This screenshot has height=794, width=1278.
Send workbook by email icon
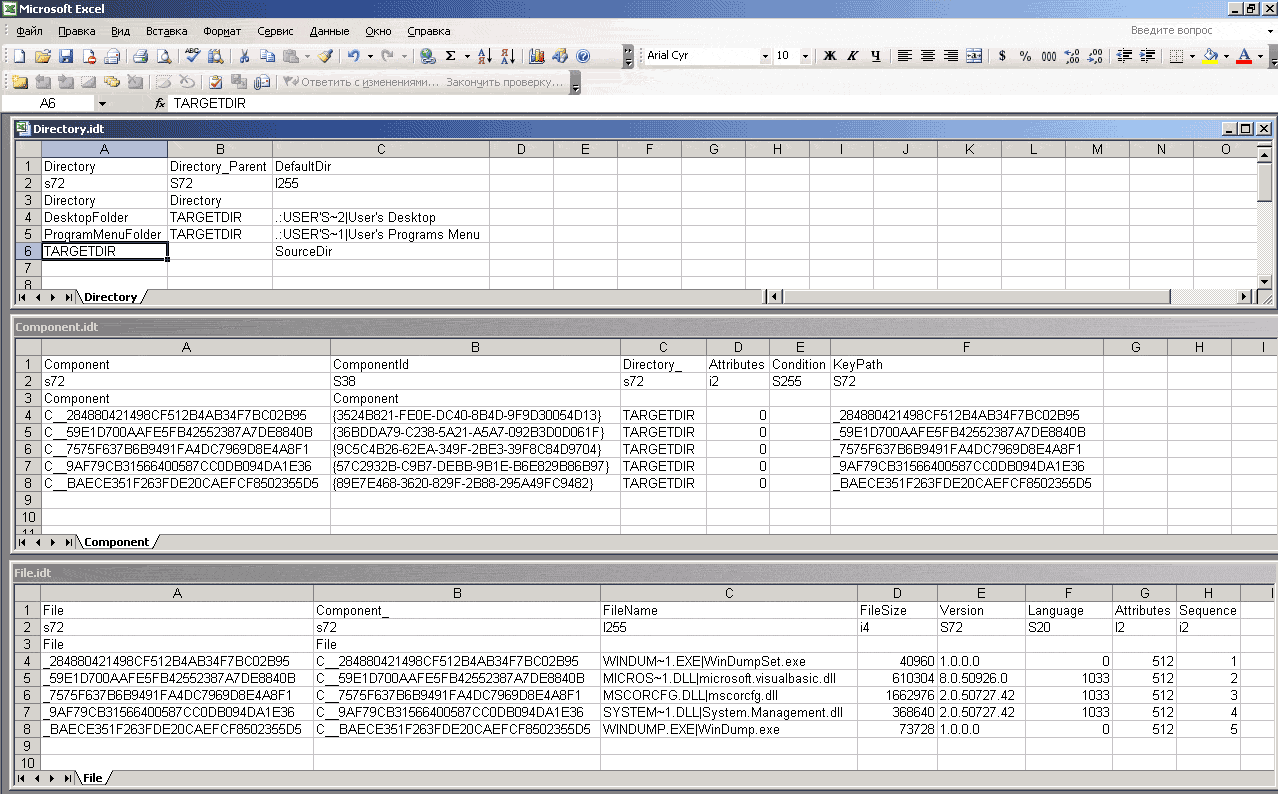112,57
